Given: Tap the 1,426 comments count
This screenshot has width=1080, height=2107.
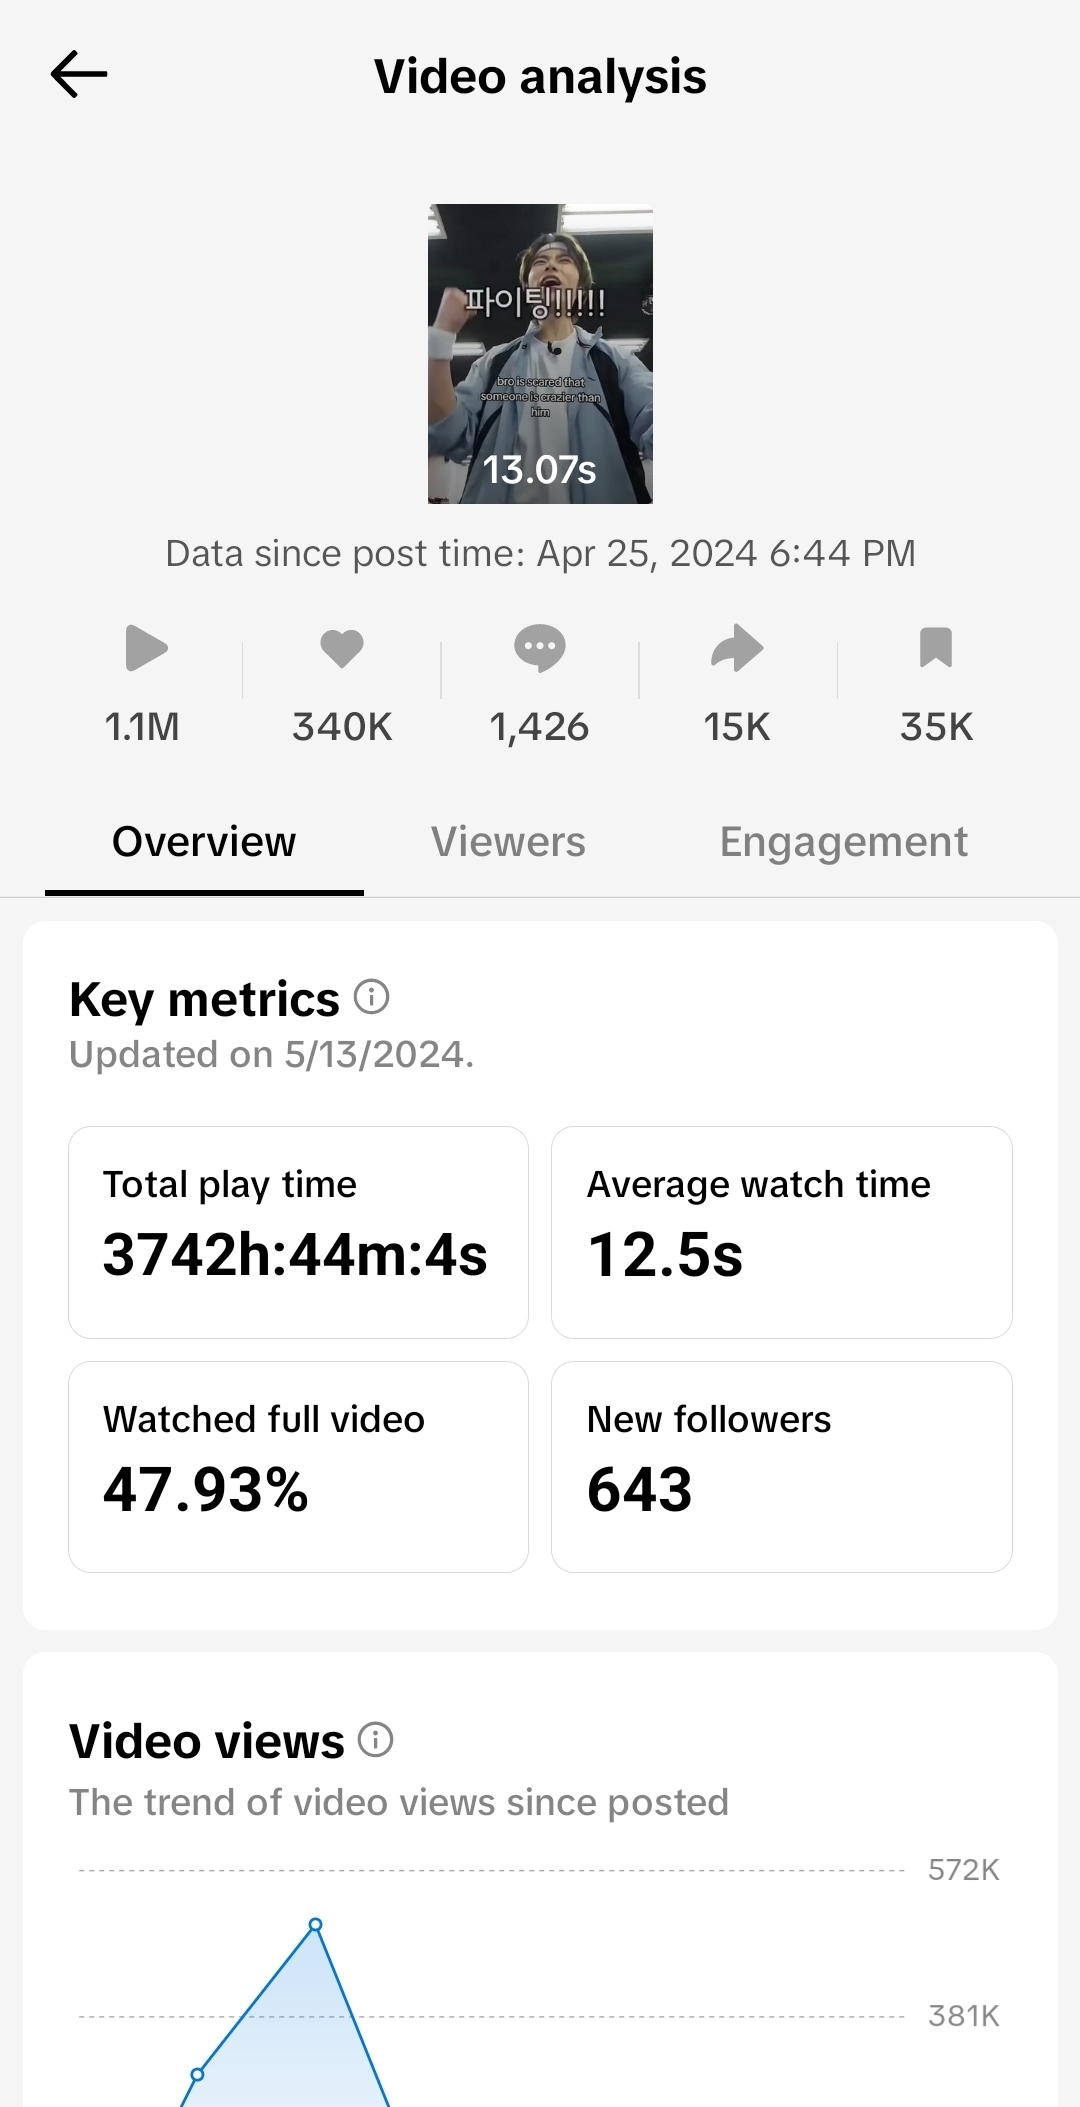Looking at the screenshot, I should [540, 727].
